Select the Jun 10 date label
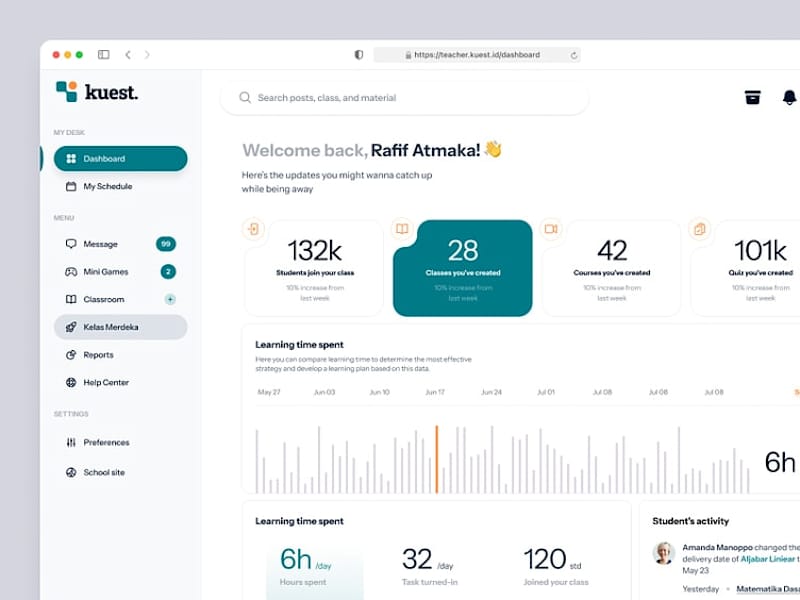The image size is (800, 600). pyautogui.click(x=380, y=392)
